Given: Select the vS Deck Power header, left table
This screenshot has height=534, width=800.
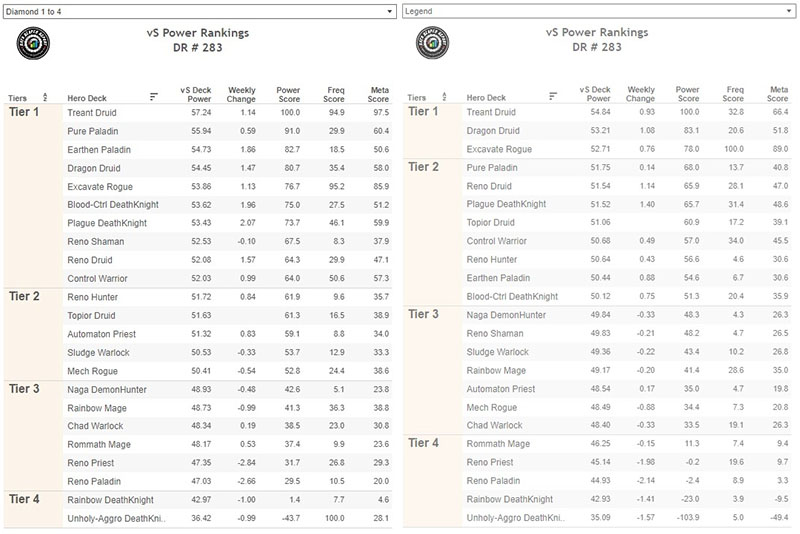Looking at the screenshot, I should [x=195, y=94].
